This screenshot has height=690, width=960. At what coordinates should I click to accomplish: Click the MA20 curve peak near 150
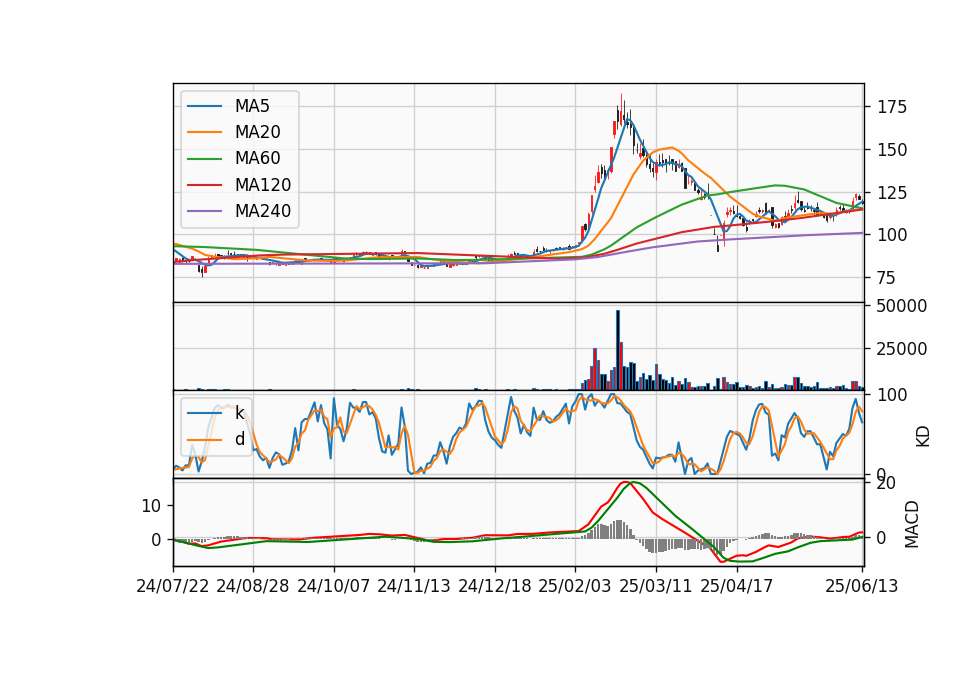(671, 148)
